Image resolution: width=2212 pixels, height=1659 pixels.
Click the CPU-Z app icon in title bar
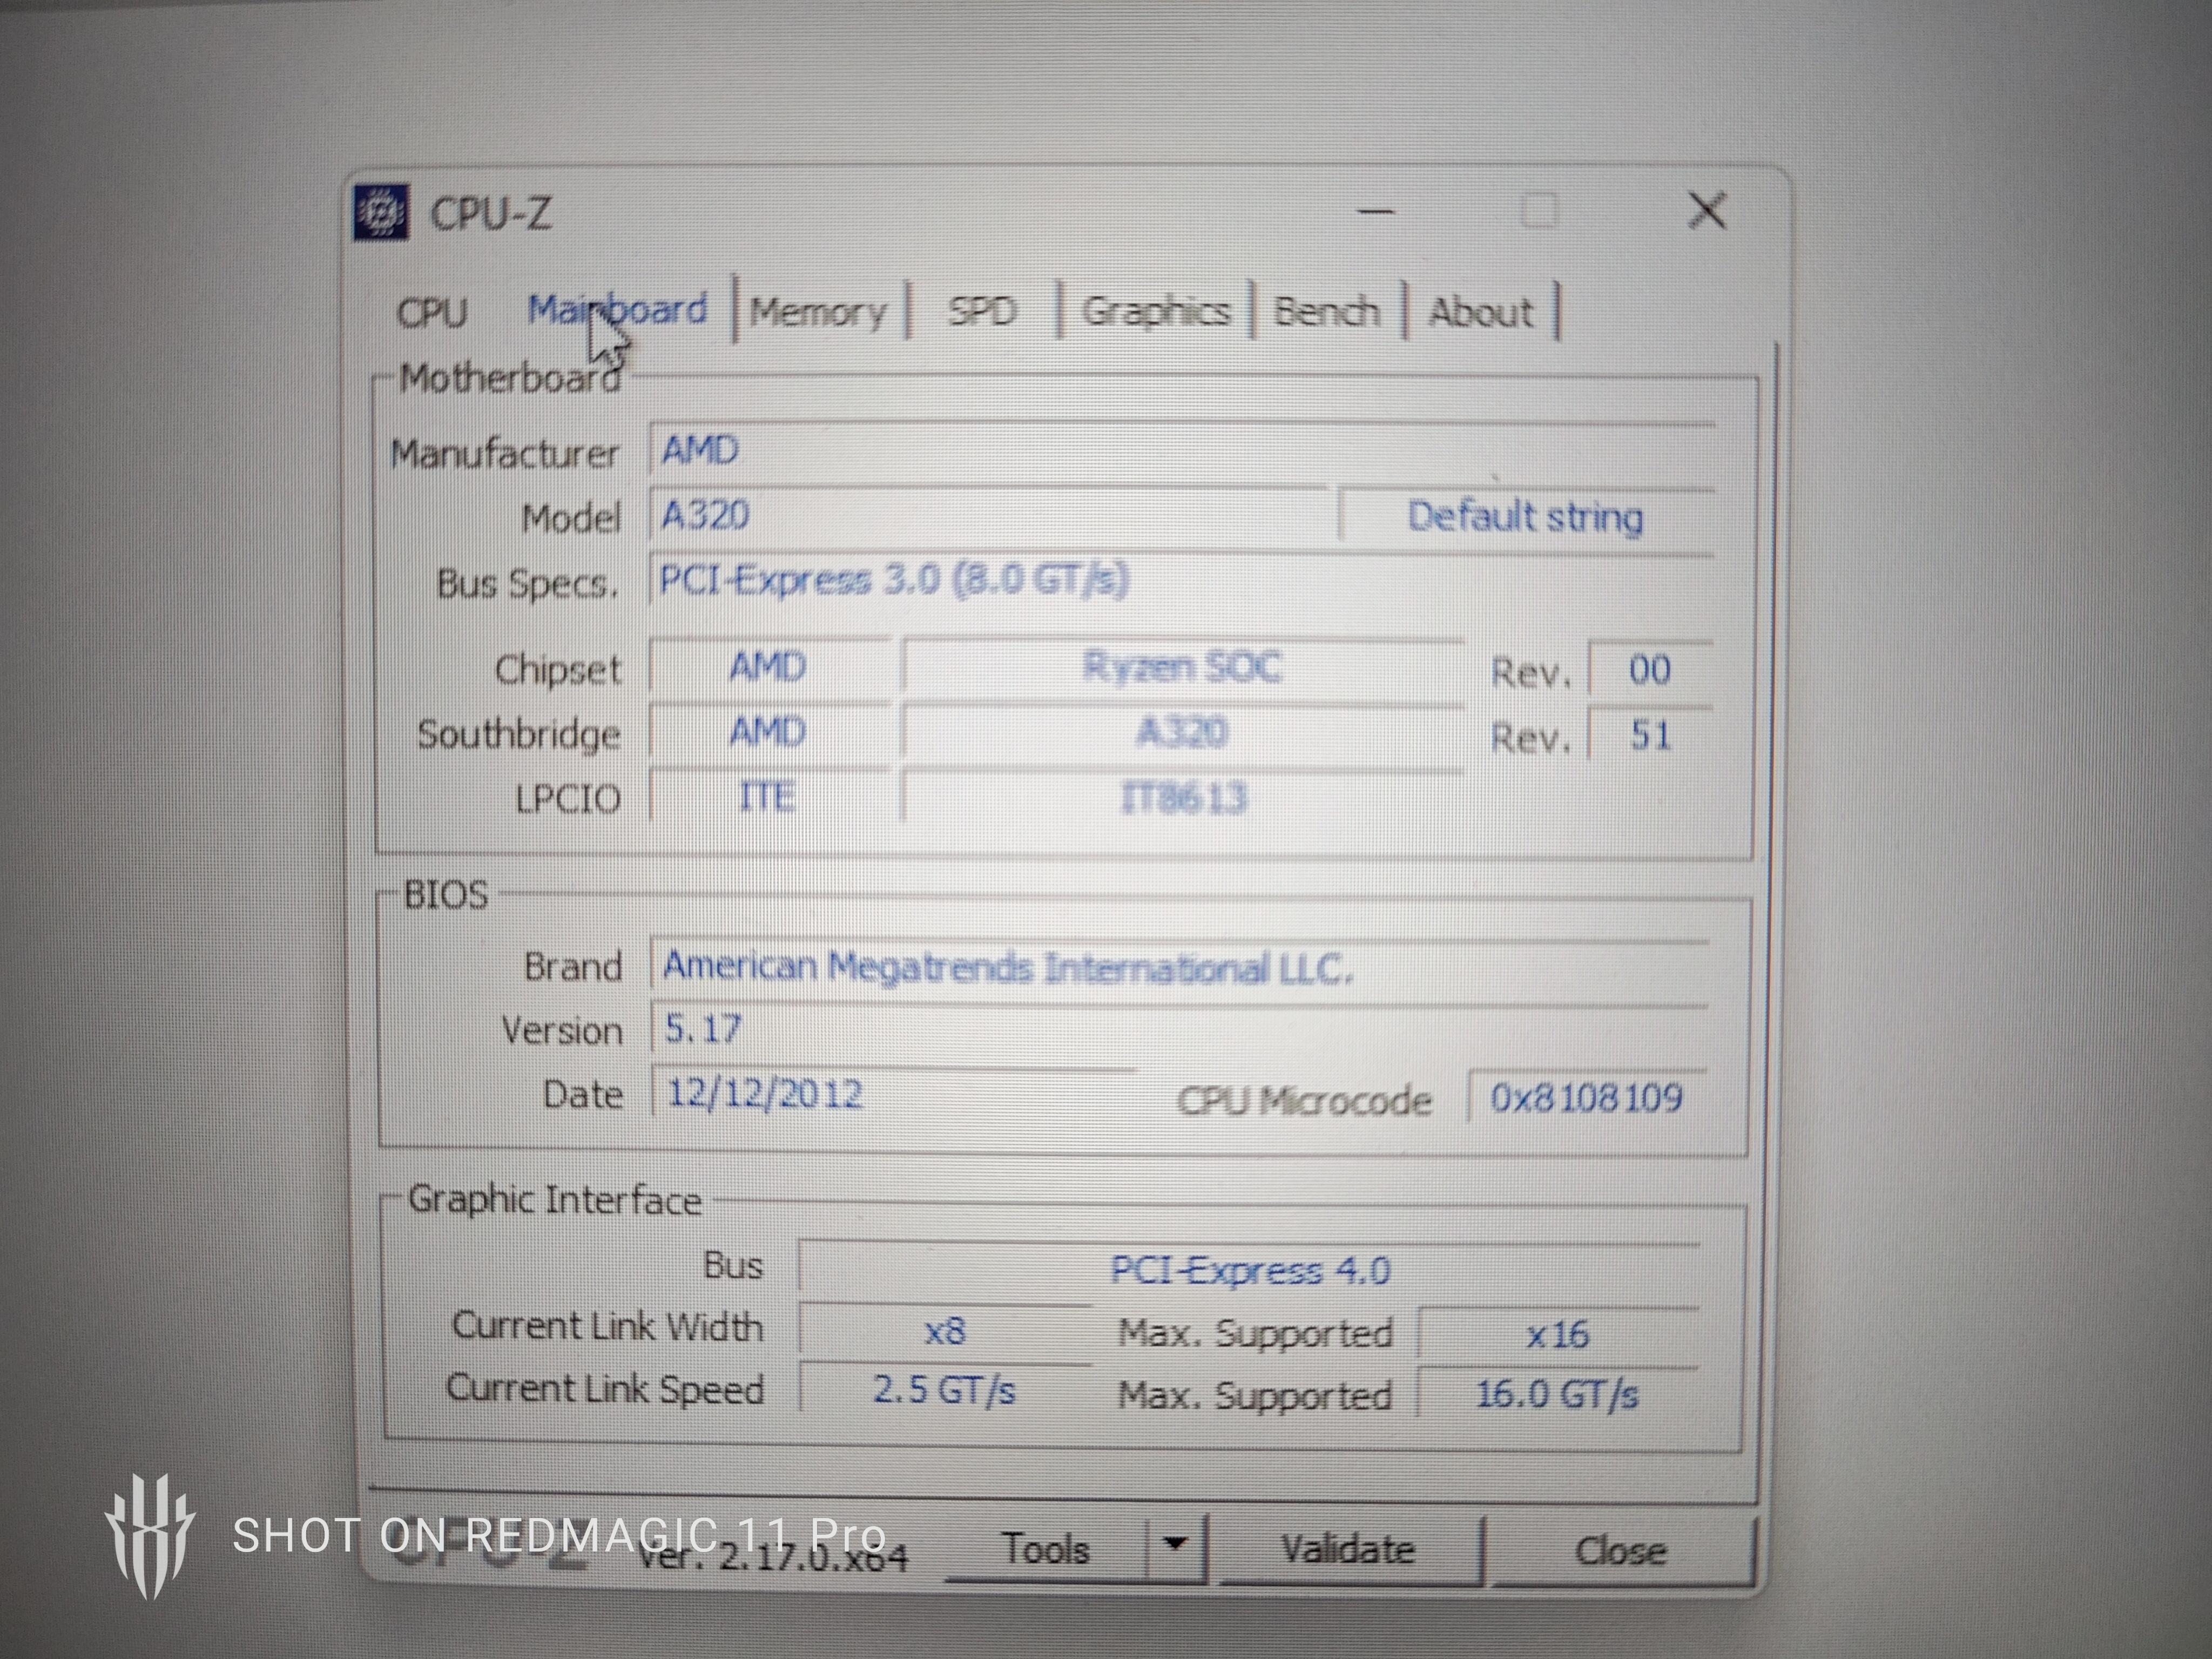[x=381, y=212]
